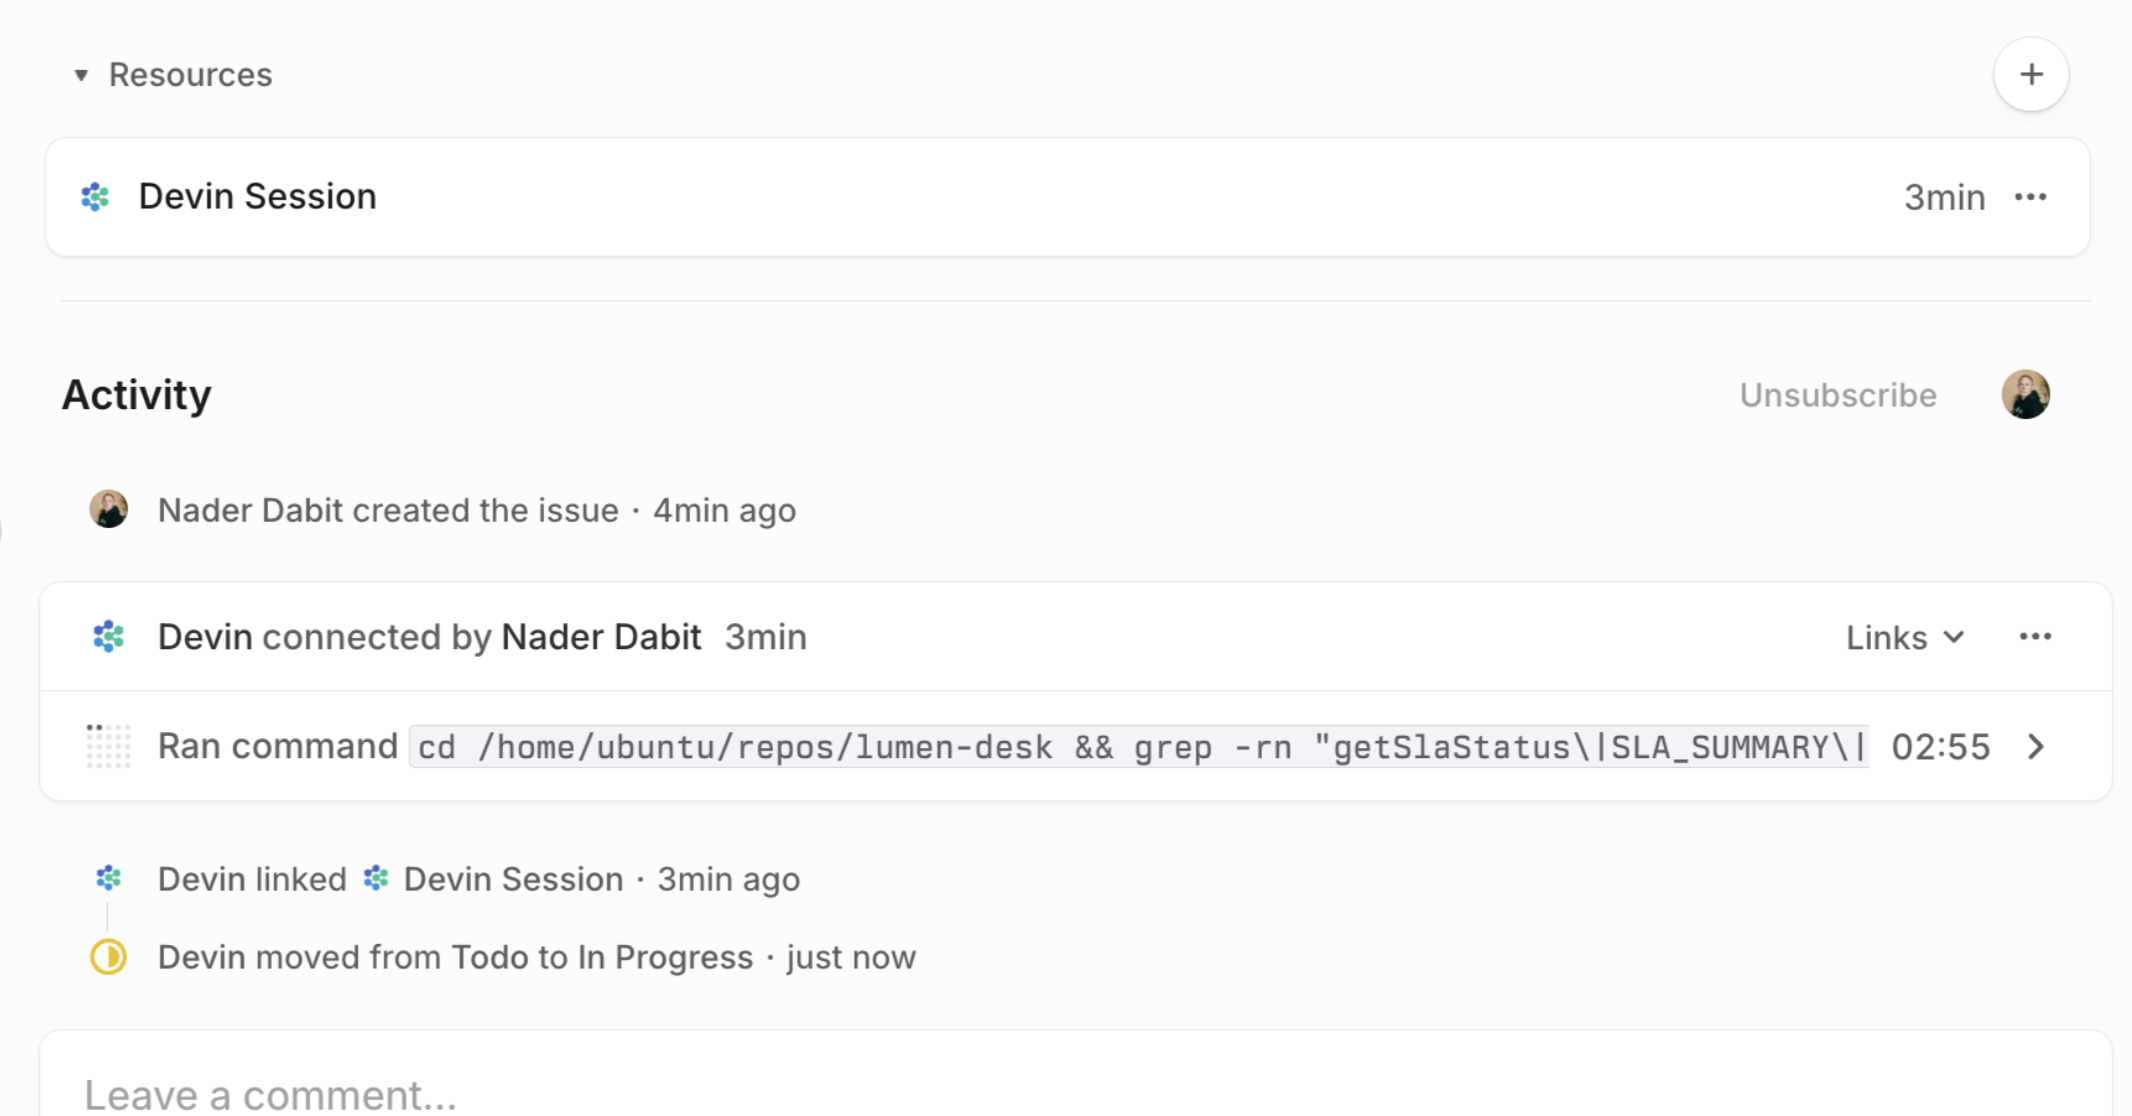
Task: Expand the Ran command row chevron
Action: tap(2036, 747)
